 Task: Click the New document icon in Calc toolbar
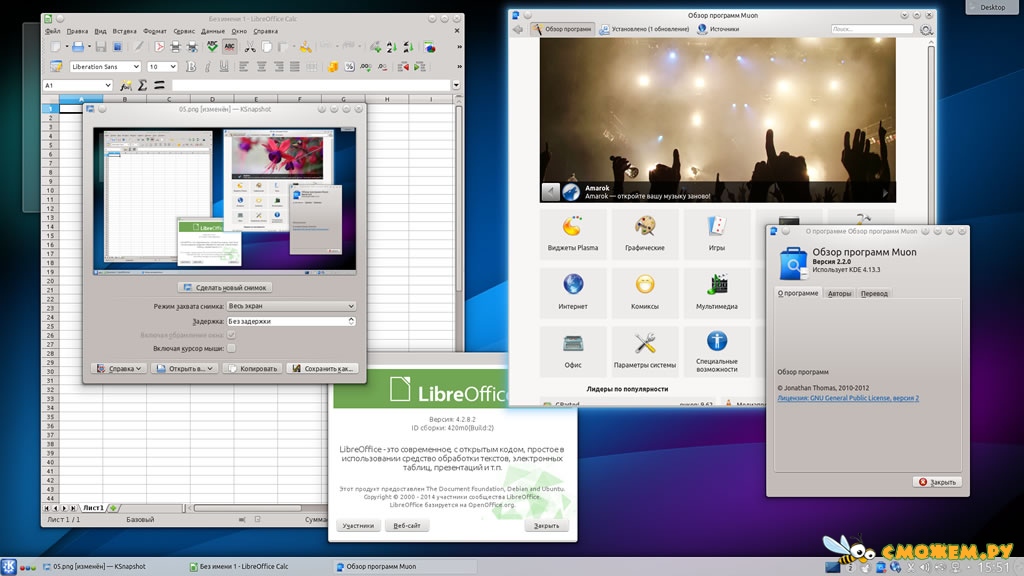(x=55, y=47)
